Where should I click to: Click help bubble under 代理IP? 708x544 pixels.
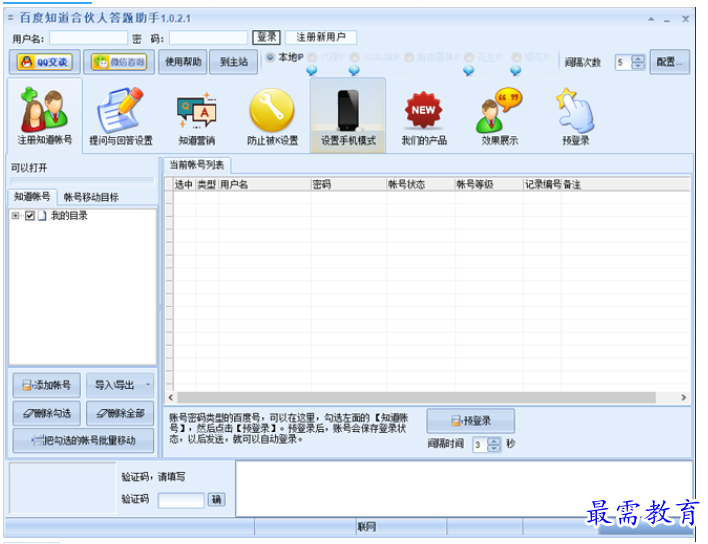click(312, 70)
